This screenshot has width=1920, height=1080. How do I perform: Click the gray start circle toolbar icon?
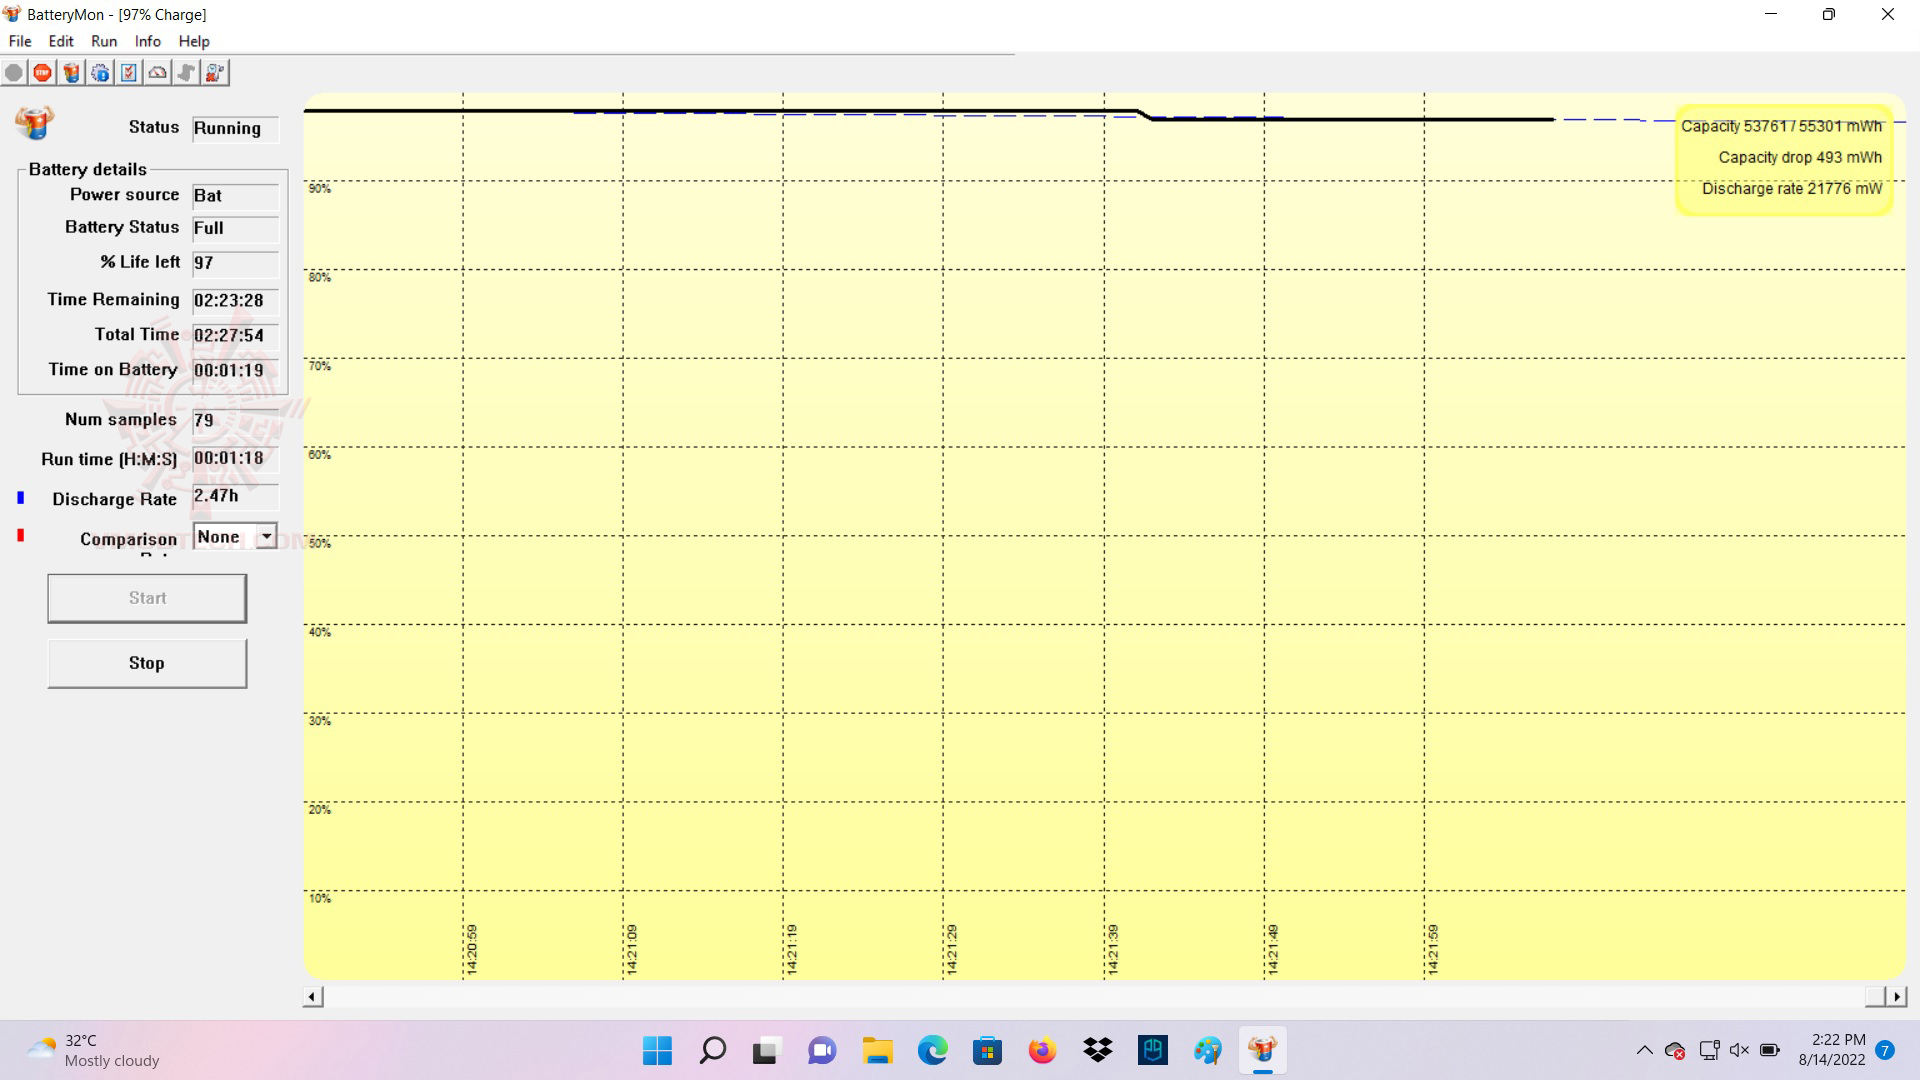(x=14, y=73)
